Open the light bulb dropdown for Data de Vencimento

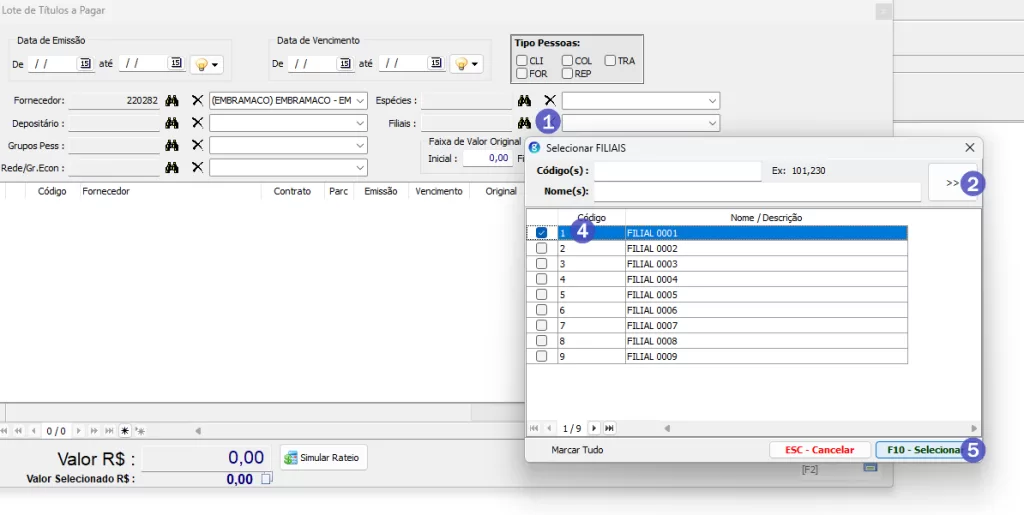point(465,63)
